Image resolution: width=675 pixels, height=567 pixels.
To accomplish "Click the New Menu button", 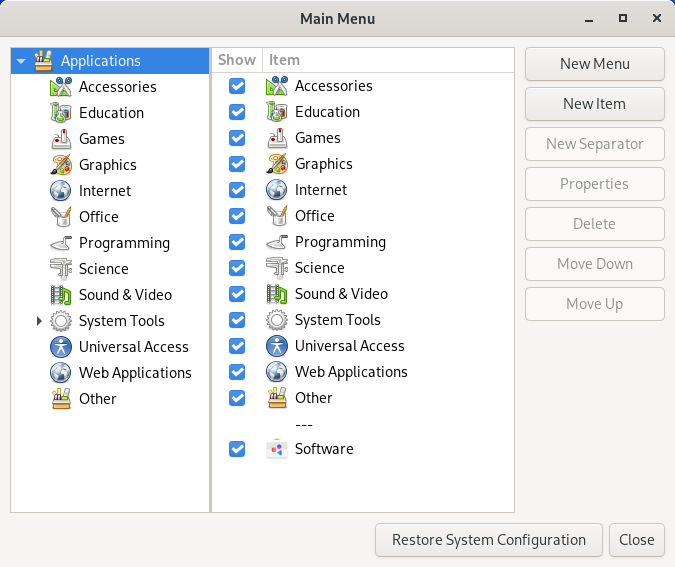I will click(594, 64).
